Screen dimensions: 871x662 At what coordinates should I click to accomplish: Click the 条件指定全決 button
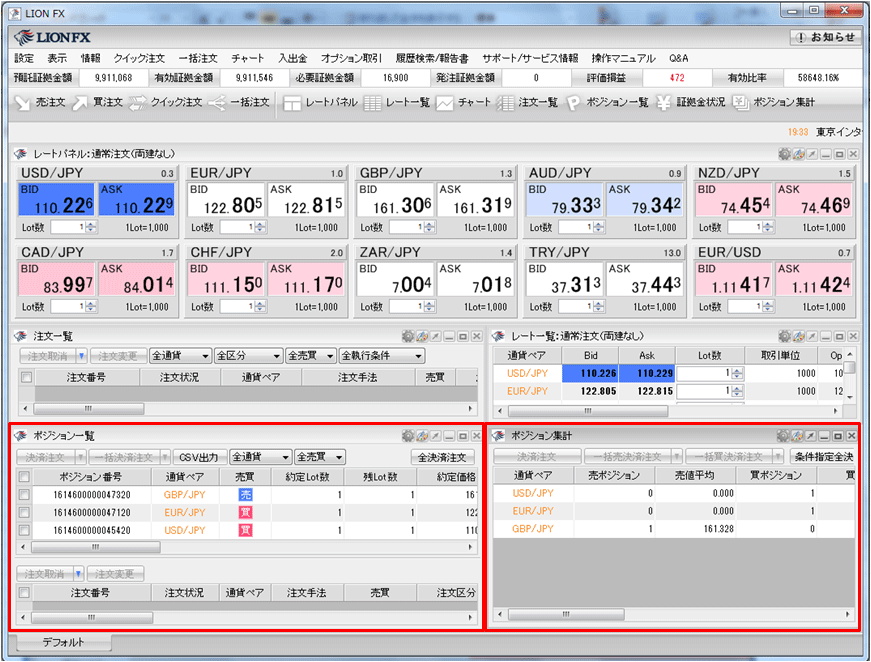click(824, 457)
